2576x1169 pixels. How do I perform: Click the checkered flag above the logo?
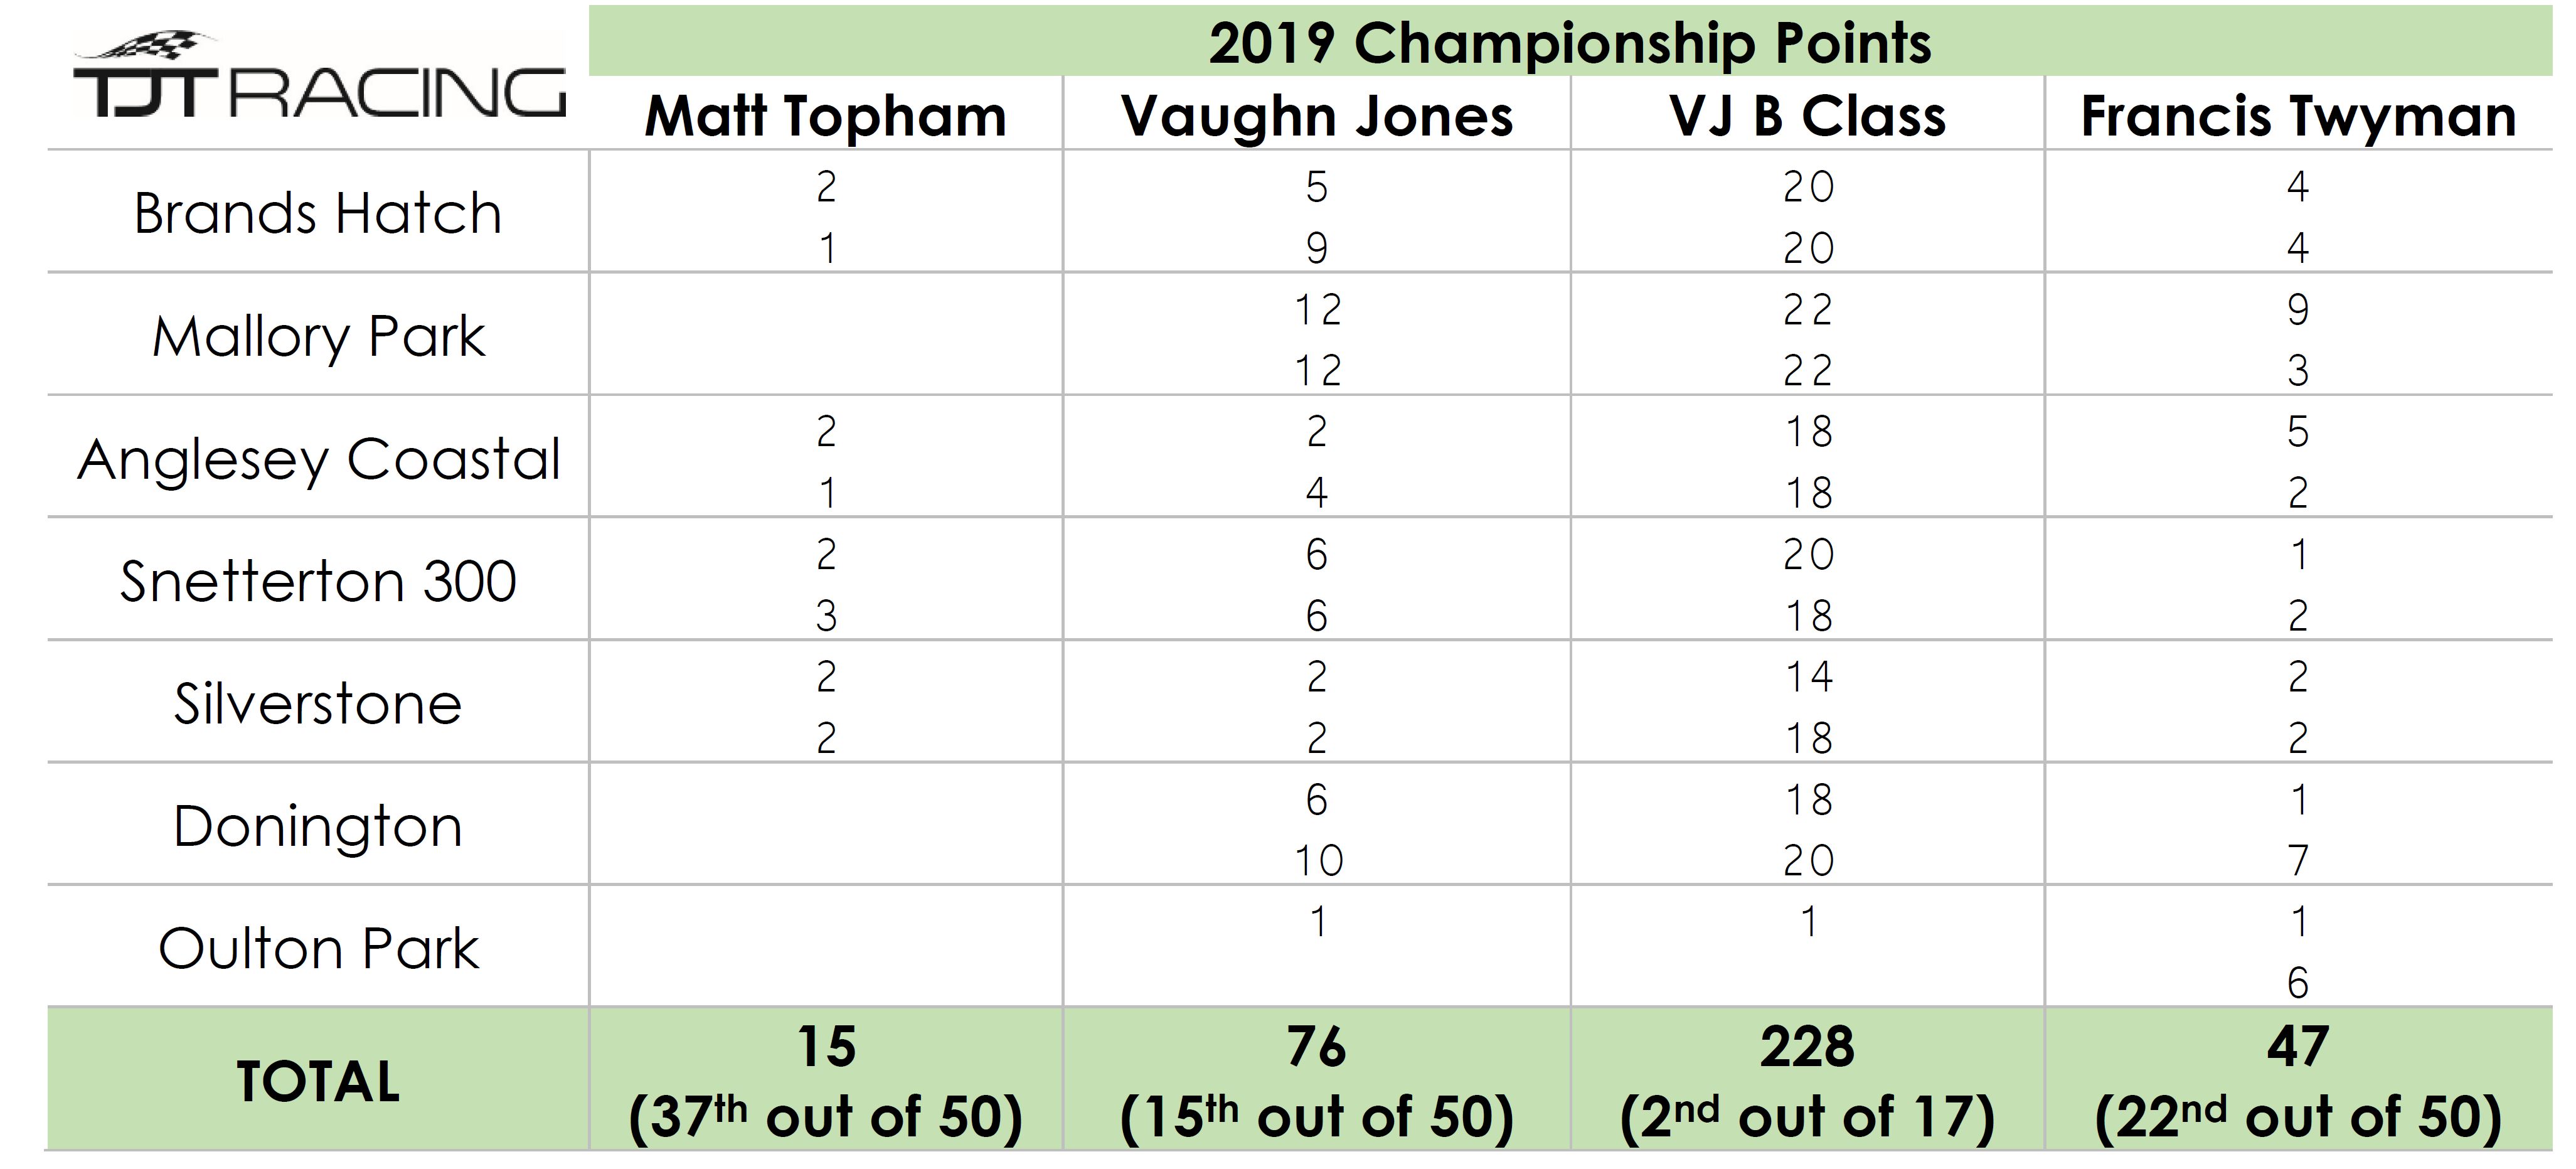tap(150, 45)
